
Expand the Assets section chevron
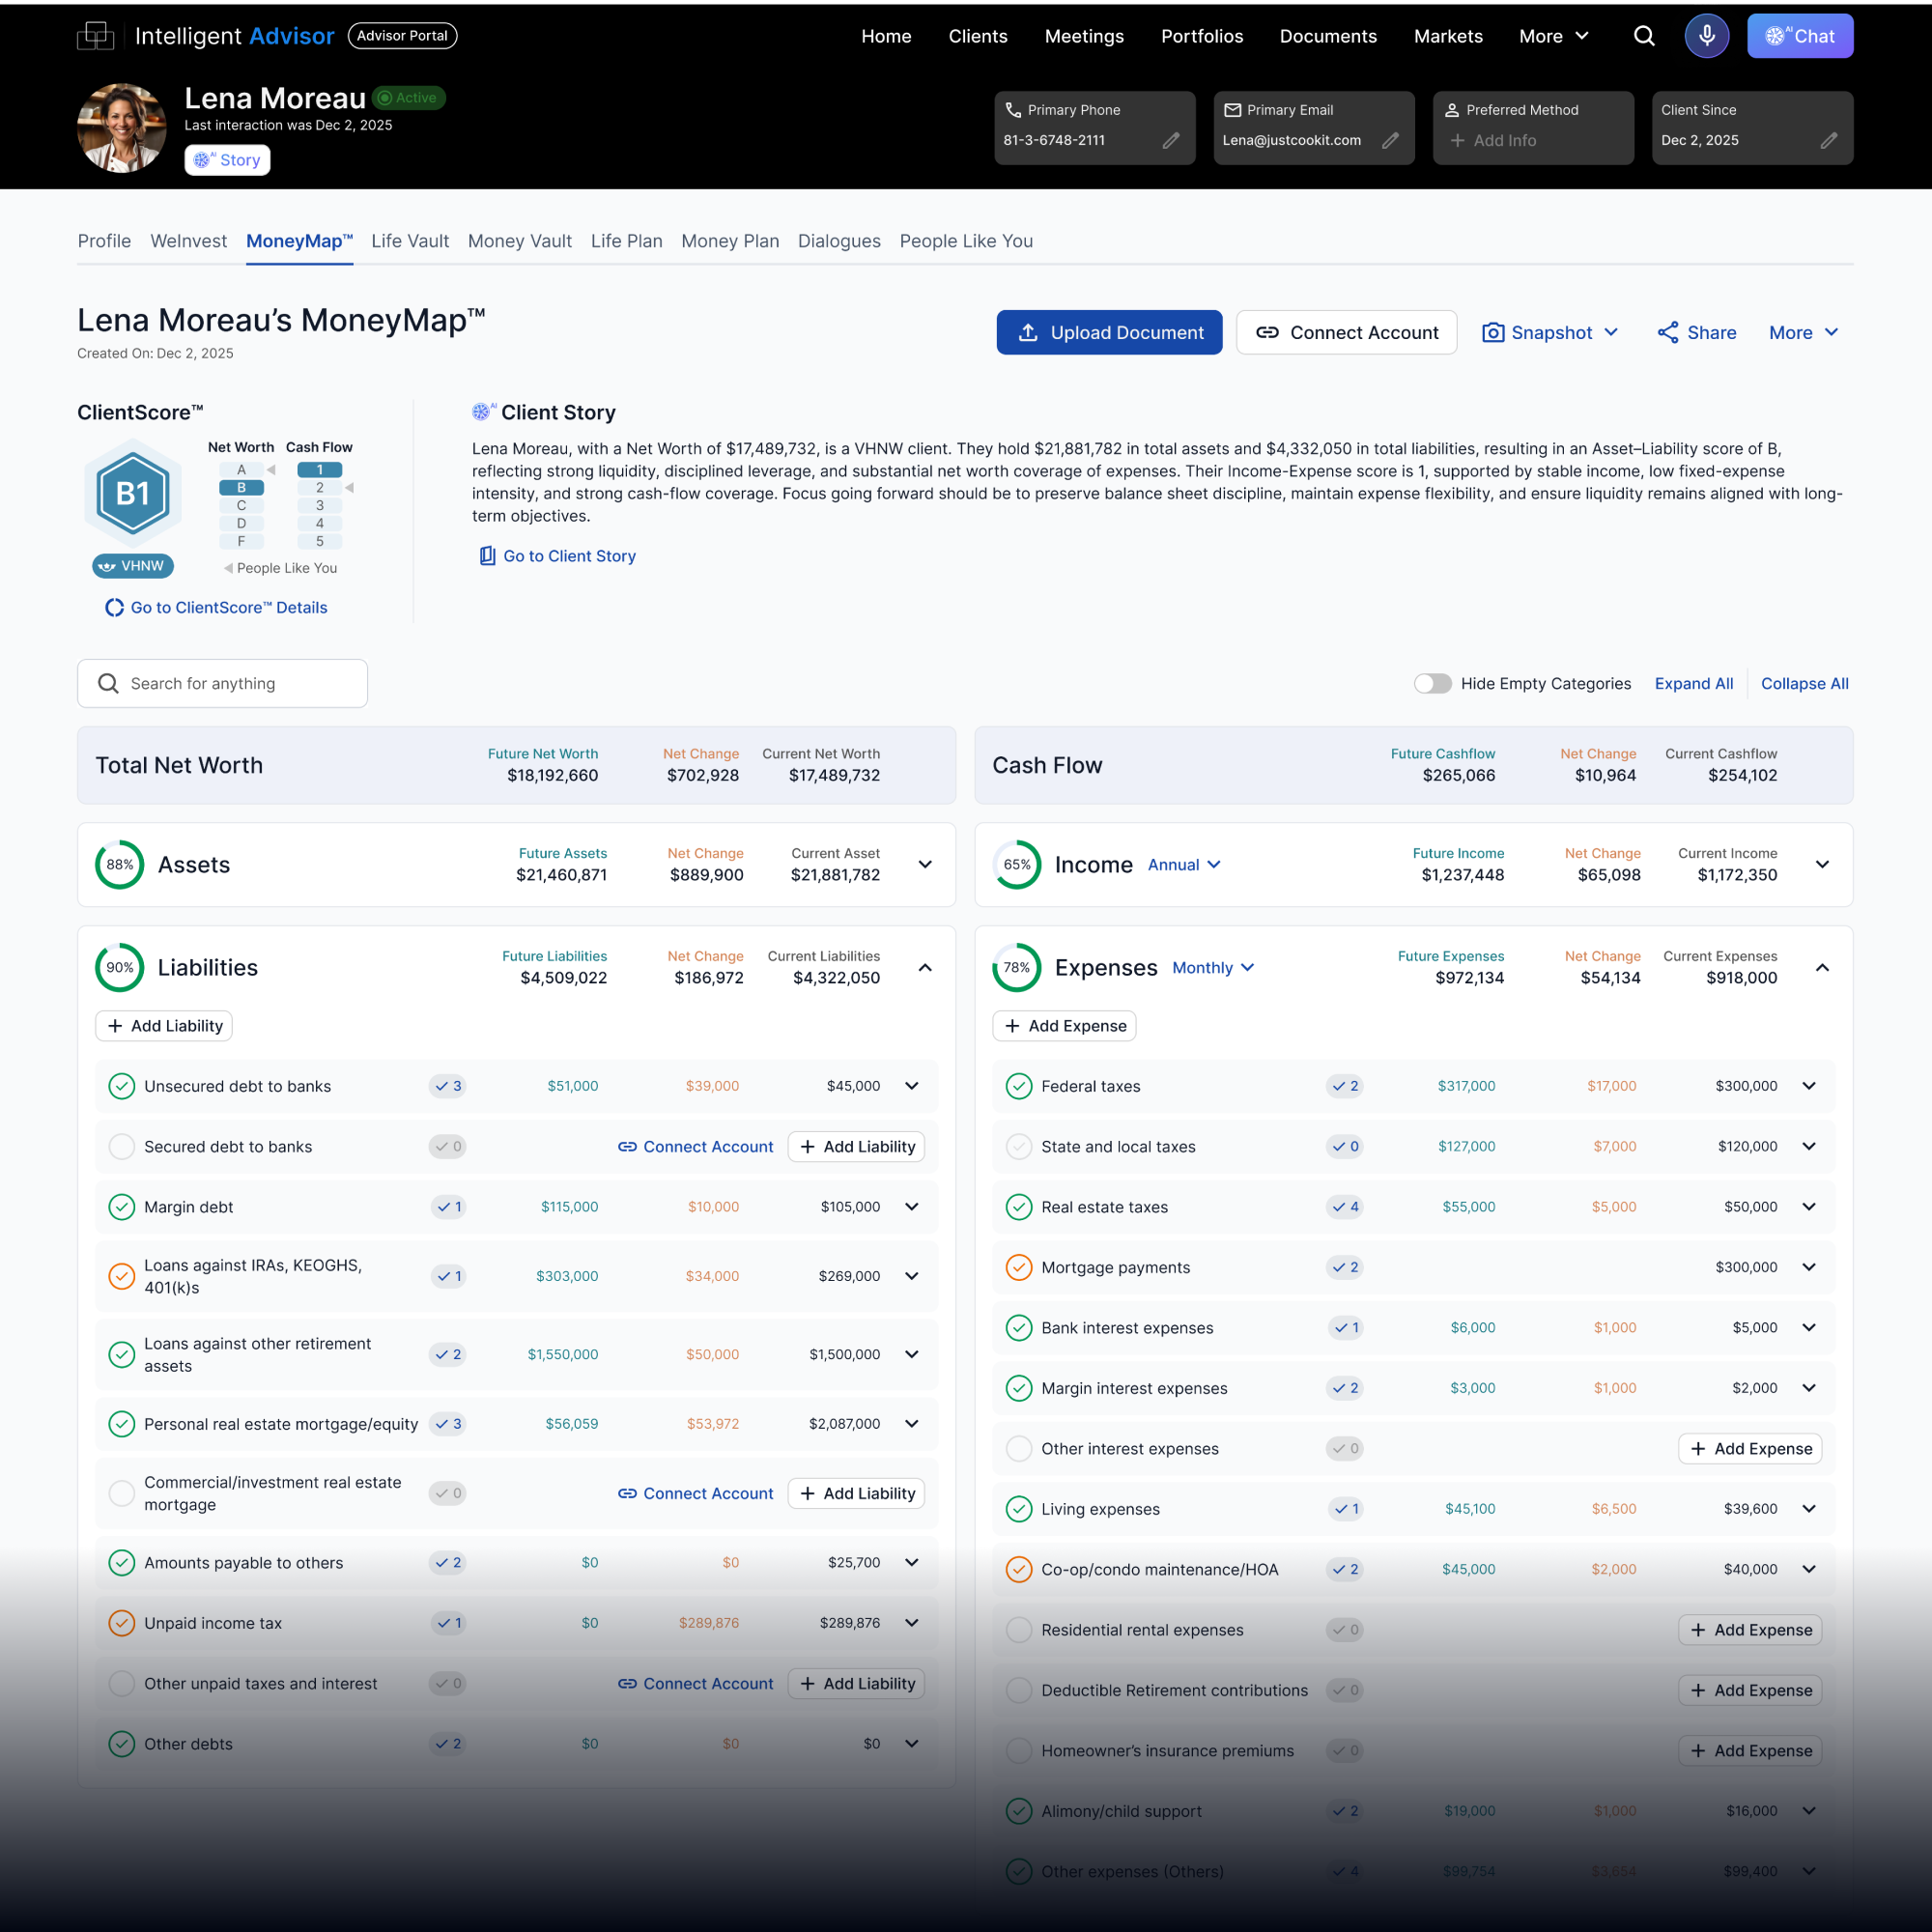click(925, 865)
